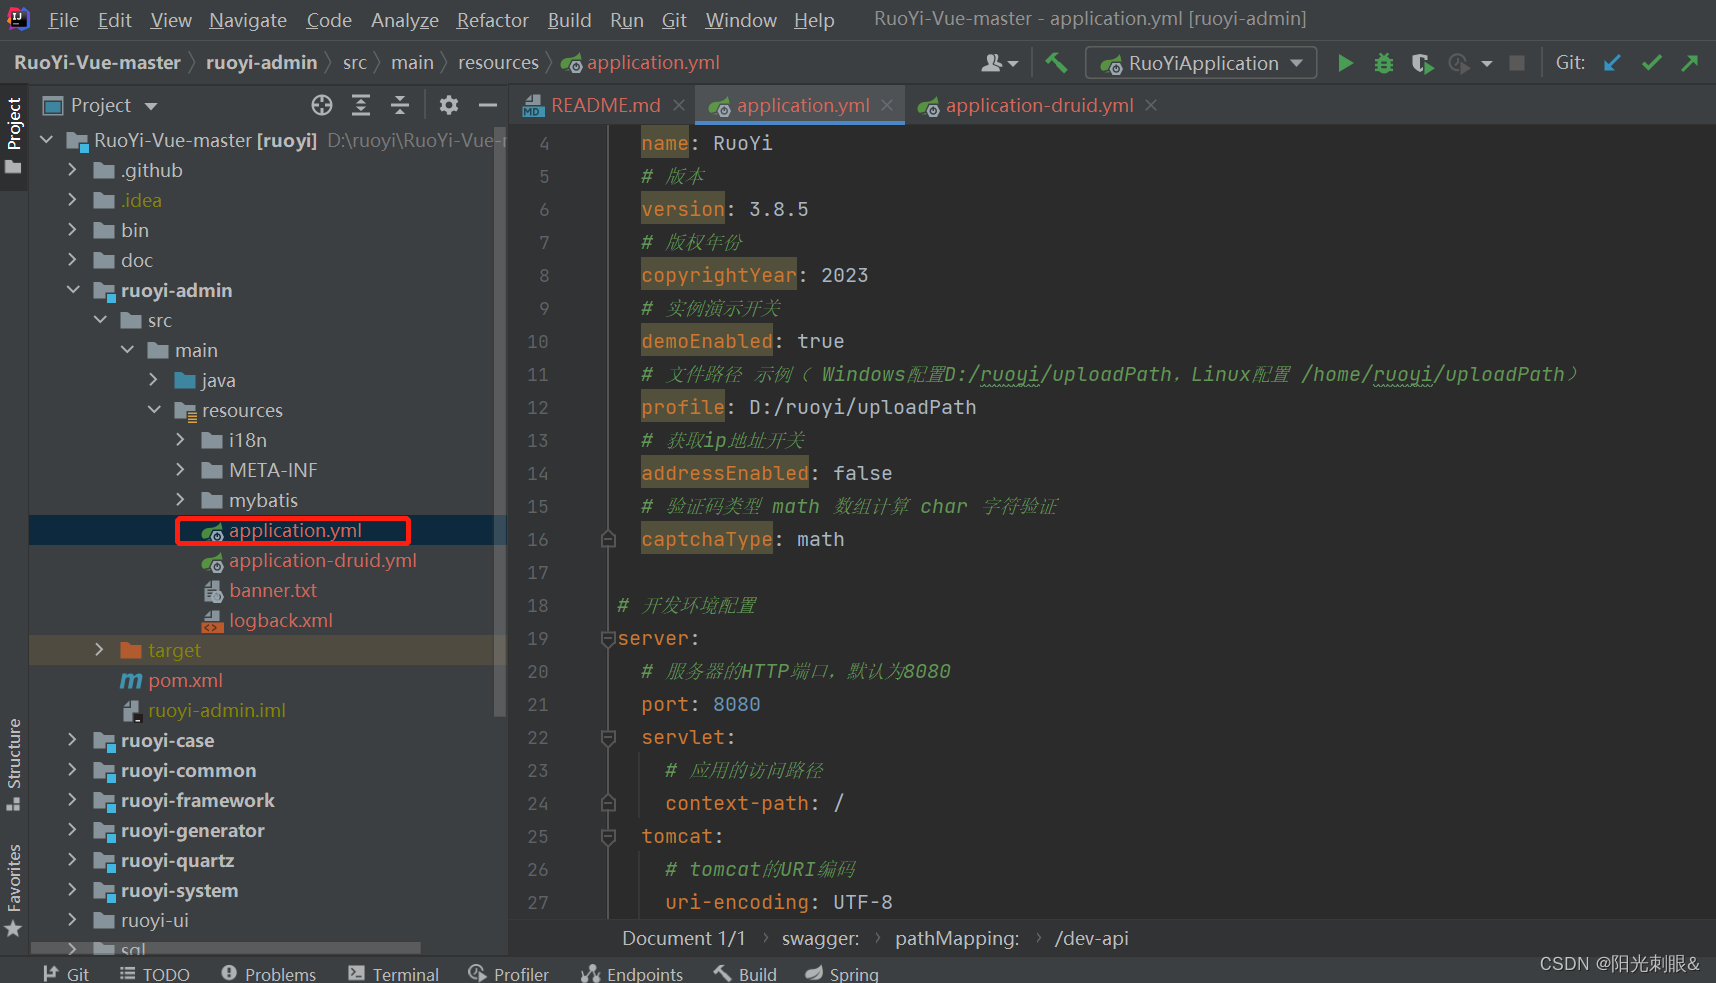Open the Git tool window at bottom
This screenshot has width=1716, height=983.
point(66,974)
